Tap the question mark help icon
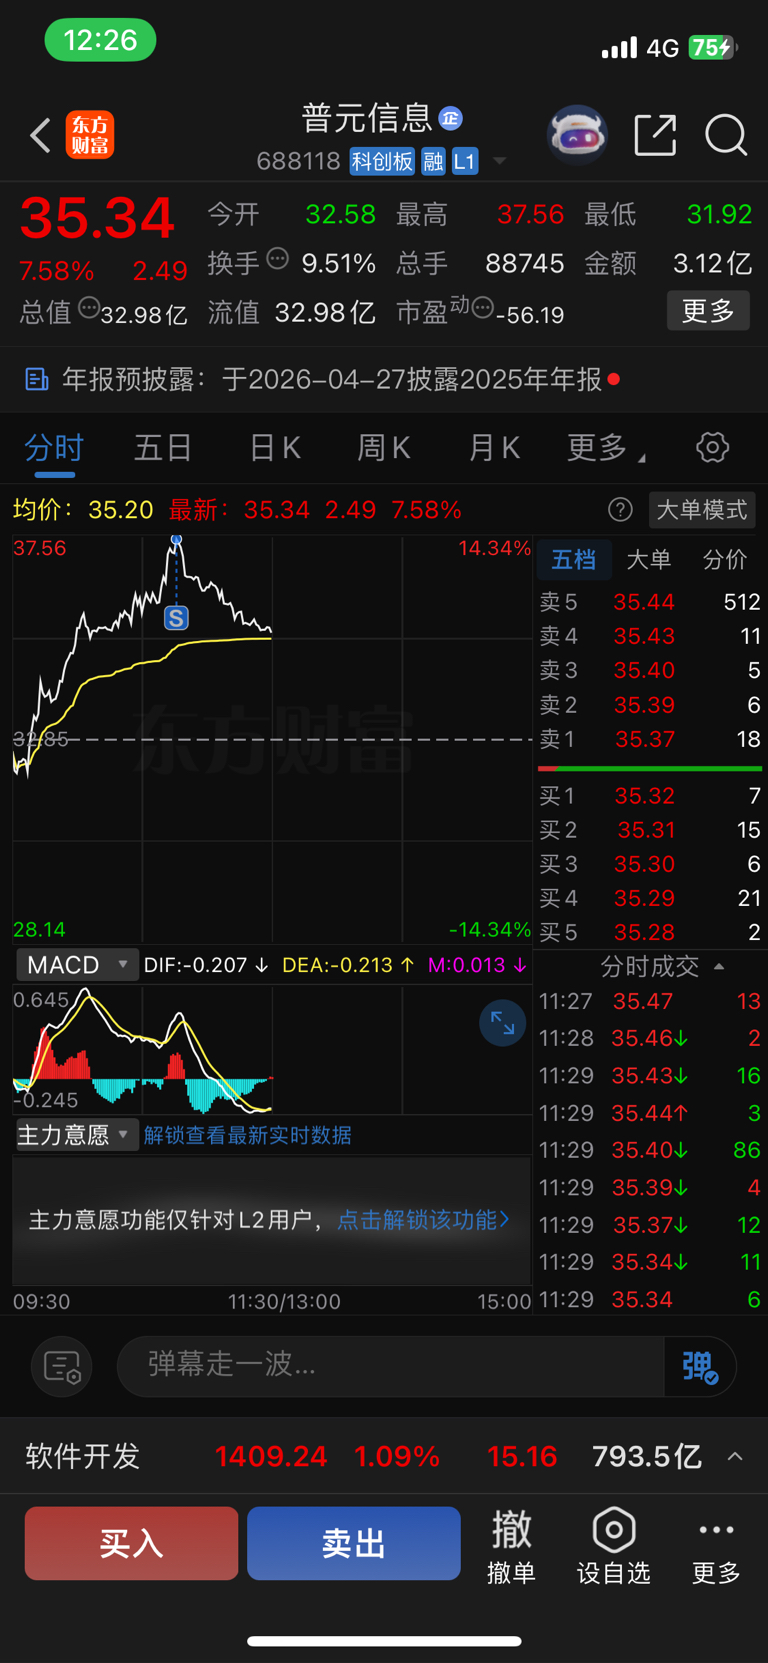Screen dimensions: 768x1663 (x=620, y=510)
